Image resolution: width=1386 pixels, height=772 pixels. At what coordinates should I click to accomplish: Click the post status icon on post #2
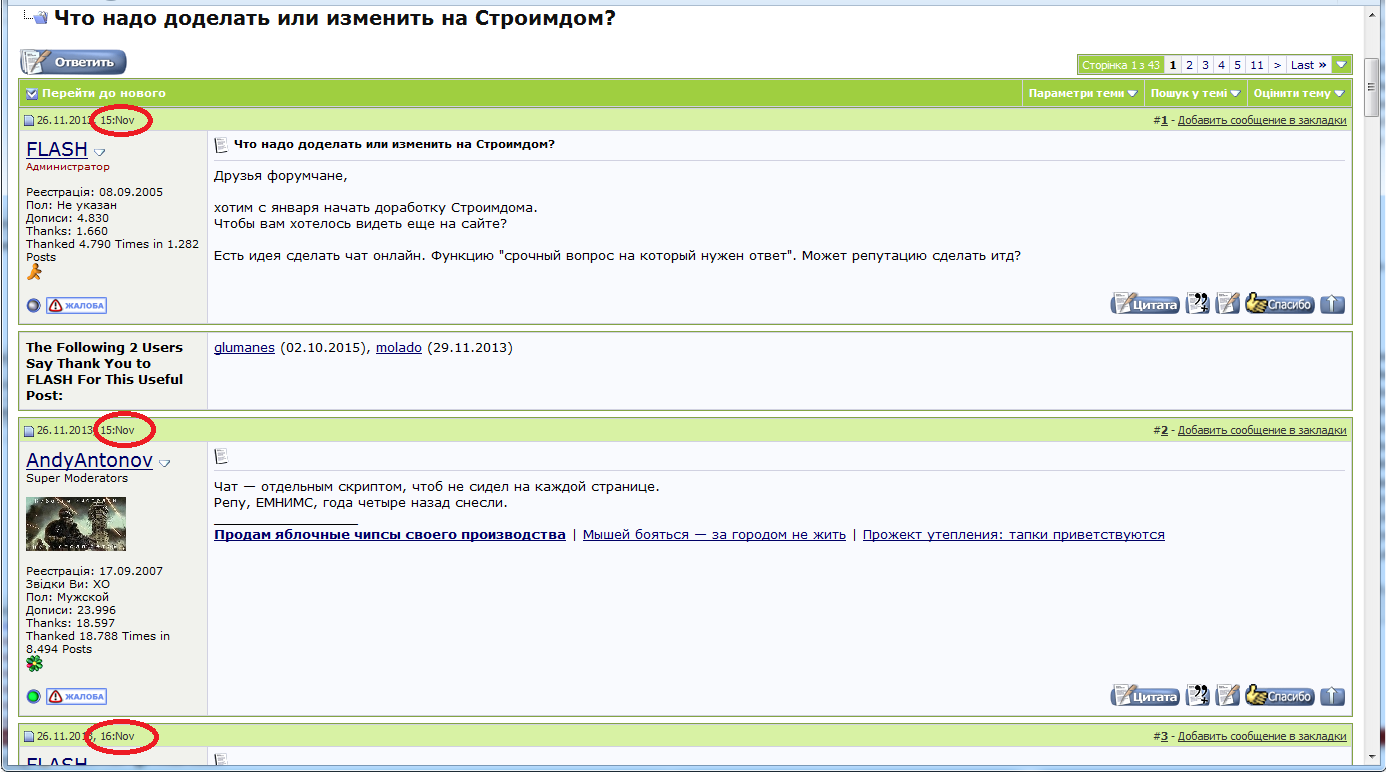point(29,431)
